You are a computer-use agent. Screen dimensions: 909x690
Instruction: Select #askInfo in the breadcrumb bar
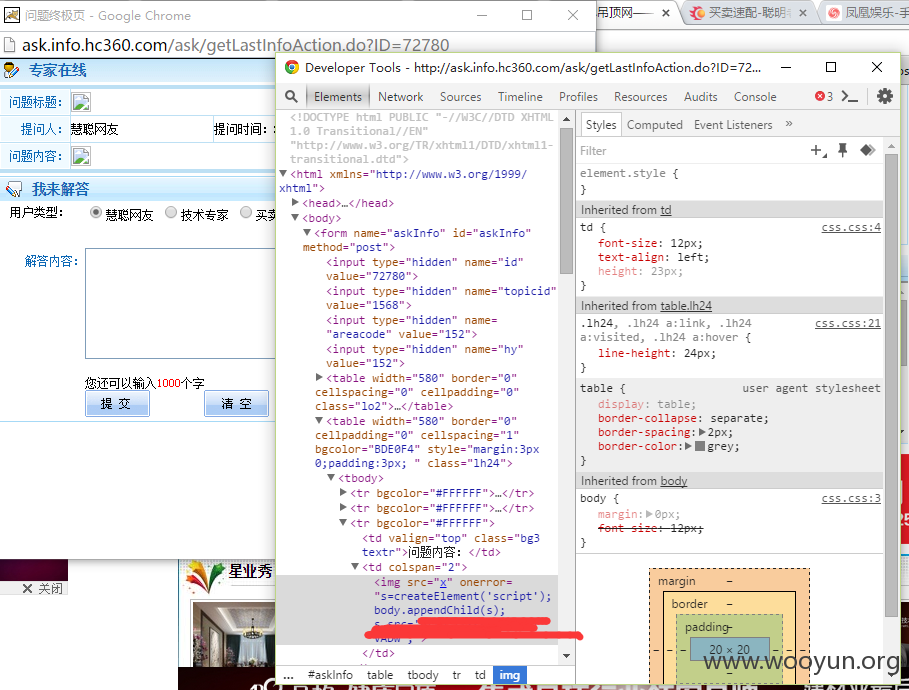(x=330, y=675)
